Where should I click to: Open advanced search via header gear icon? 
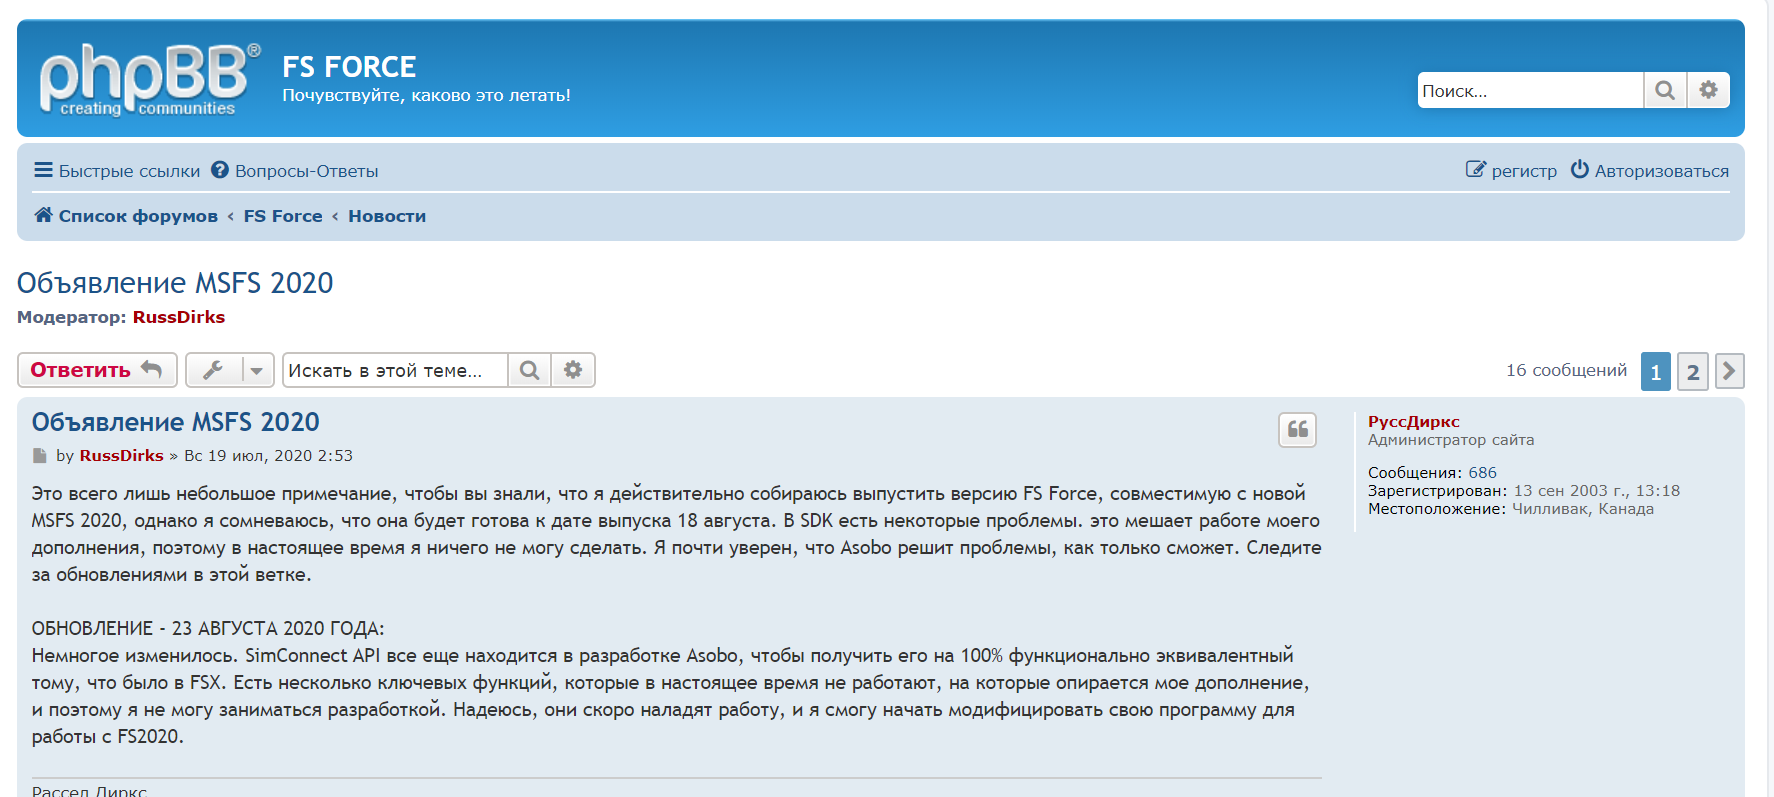[1709, 90]
